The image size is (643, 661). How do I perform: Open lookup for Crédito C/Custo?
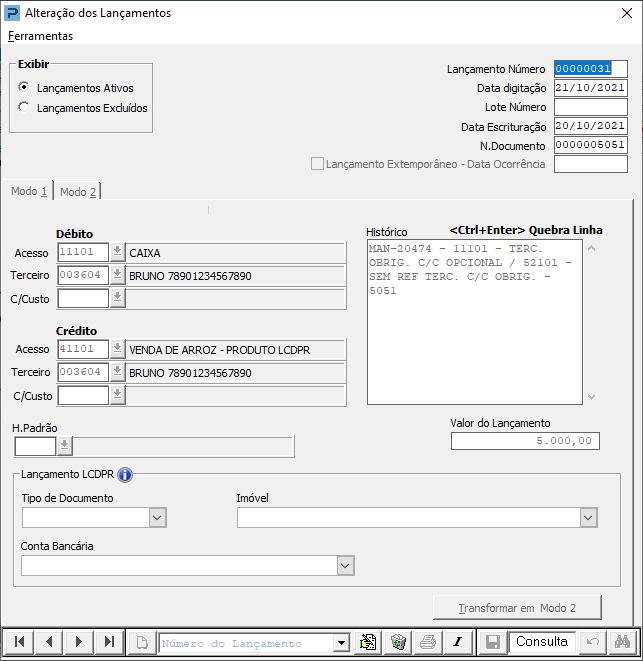pos(118,395)
